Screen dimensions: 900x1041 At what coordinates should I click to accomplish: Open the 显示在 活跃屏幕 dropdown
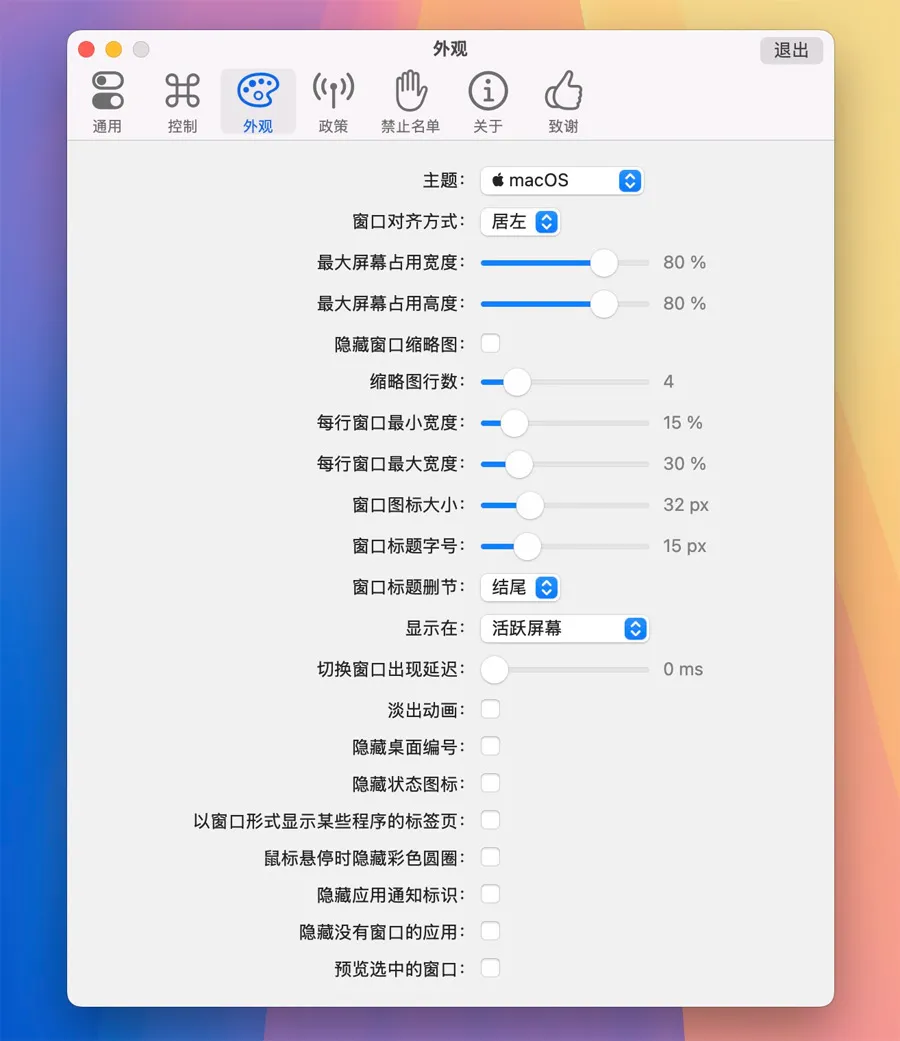coord(564,629)
